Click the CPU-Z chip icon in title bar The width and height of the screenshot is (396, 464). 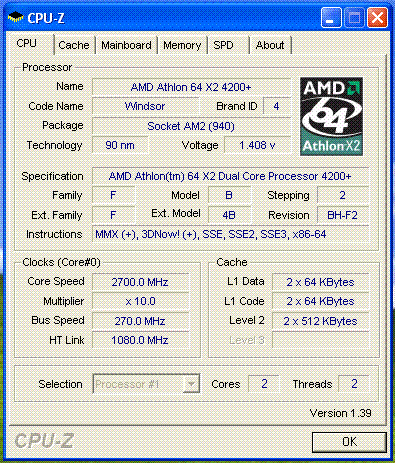[x=15, y=17]
